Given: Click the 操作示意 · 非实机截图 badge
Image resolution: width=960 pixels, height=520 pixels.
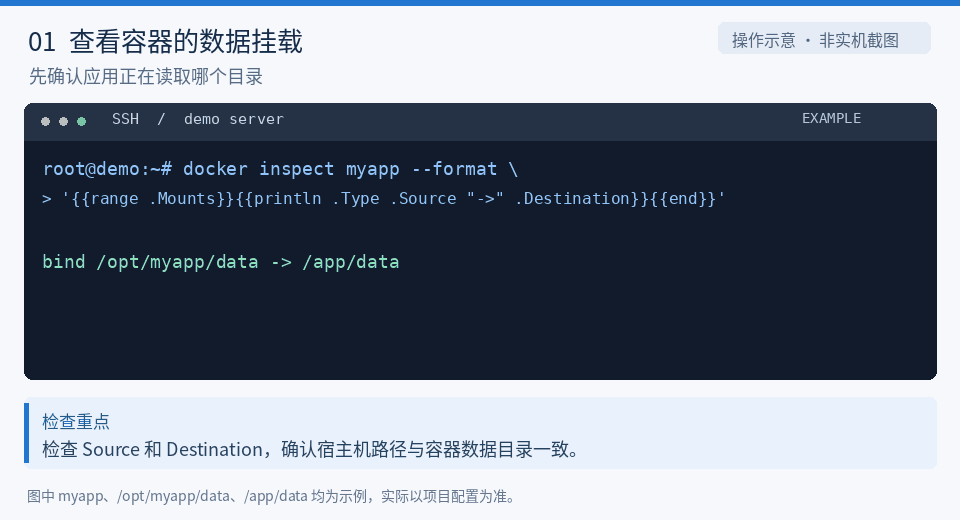Looking at the screenshot, I should click(x=824, y=39).
